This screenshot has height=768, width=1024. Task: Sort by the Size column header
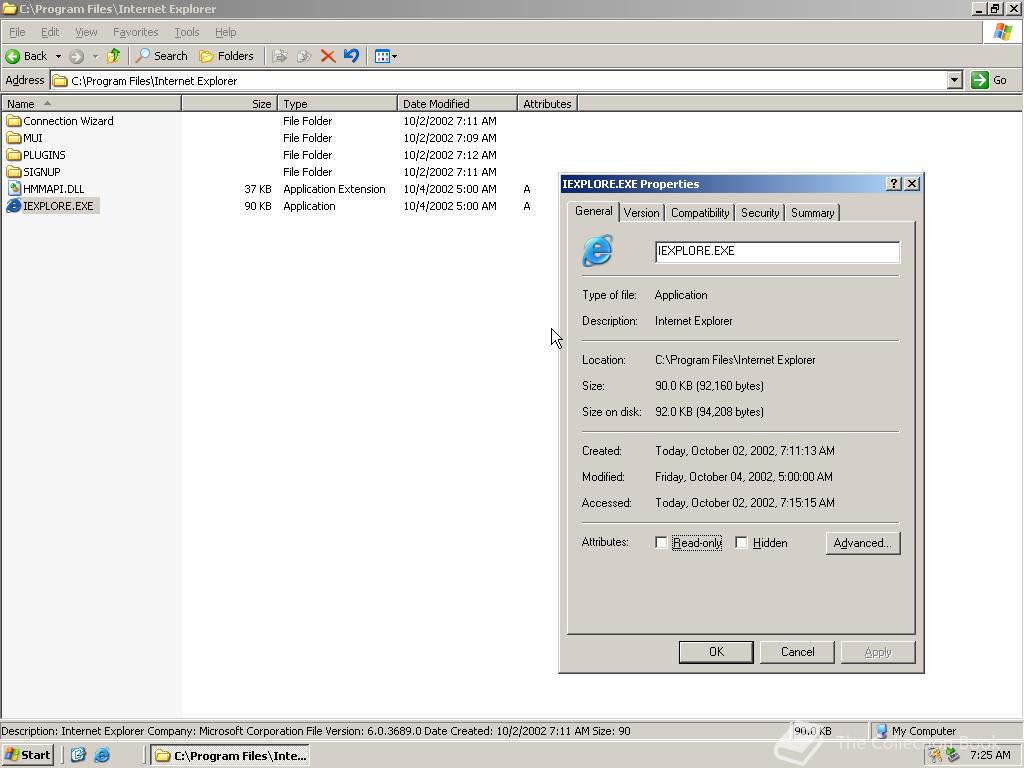230,104
